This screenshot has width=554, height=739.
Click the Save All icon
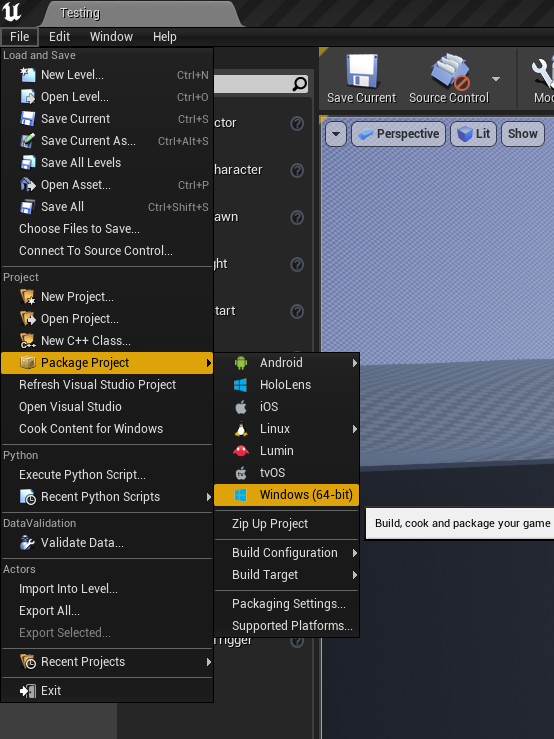(x=28, y=206)
